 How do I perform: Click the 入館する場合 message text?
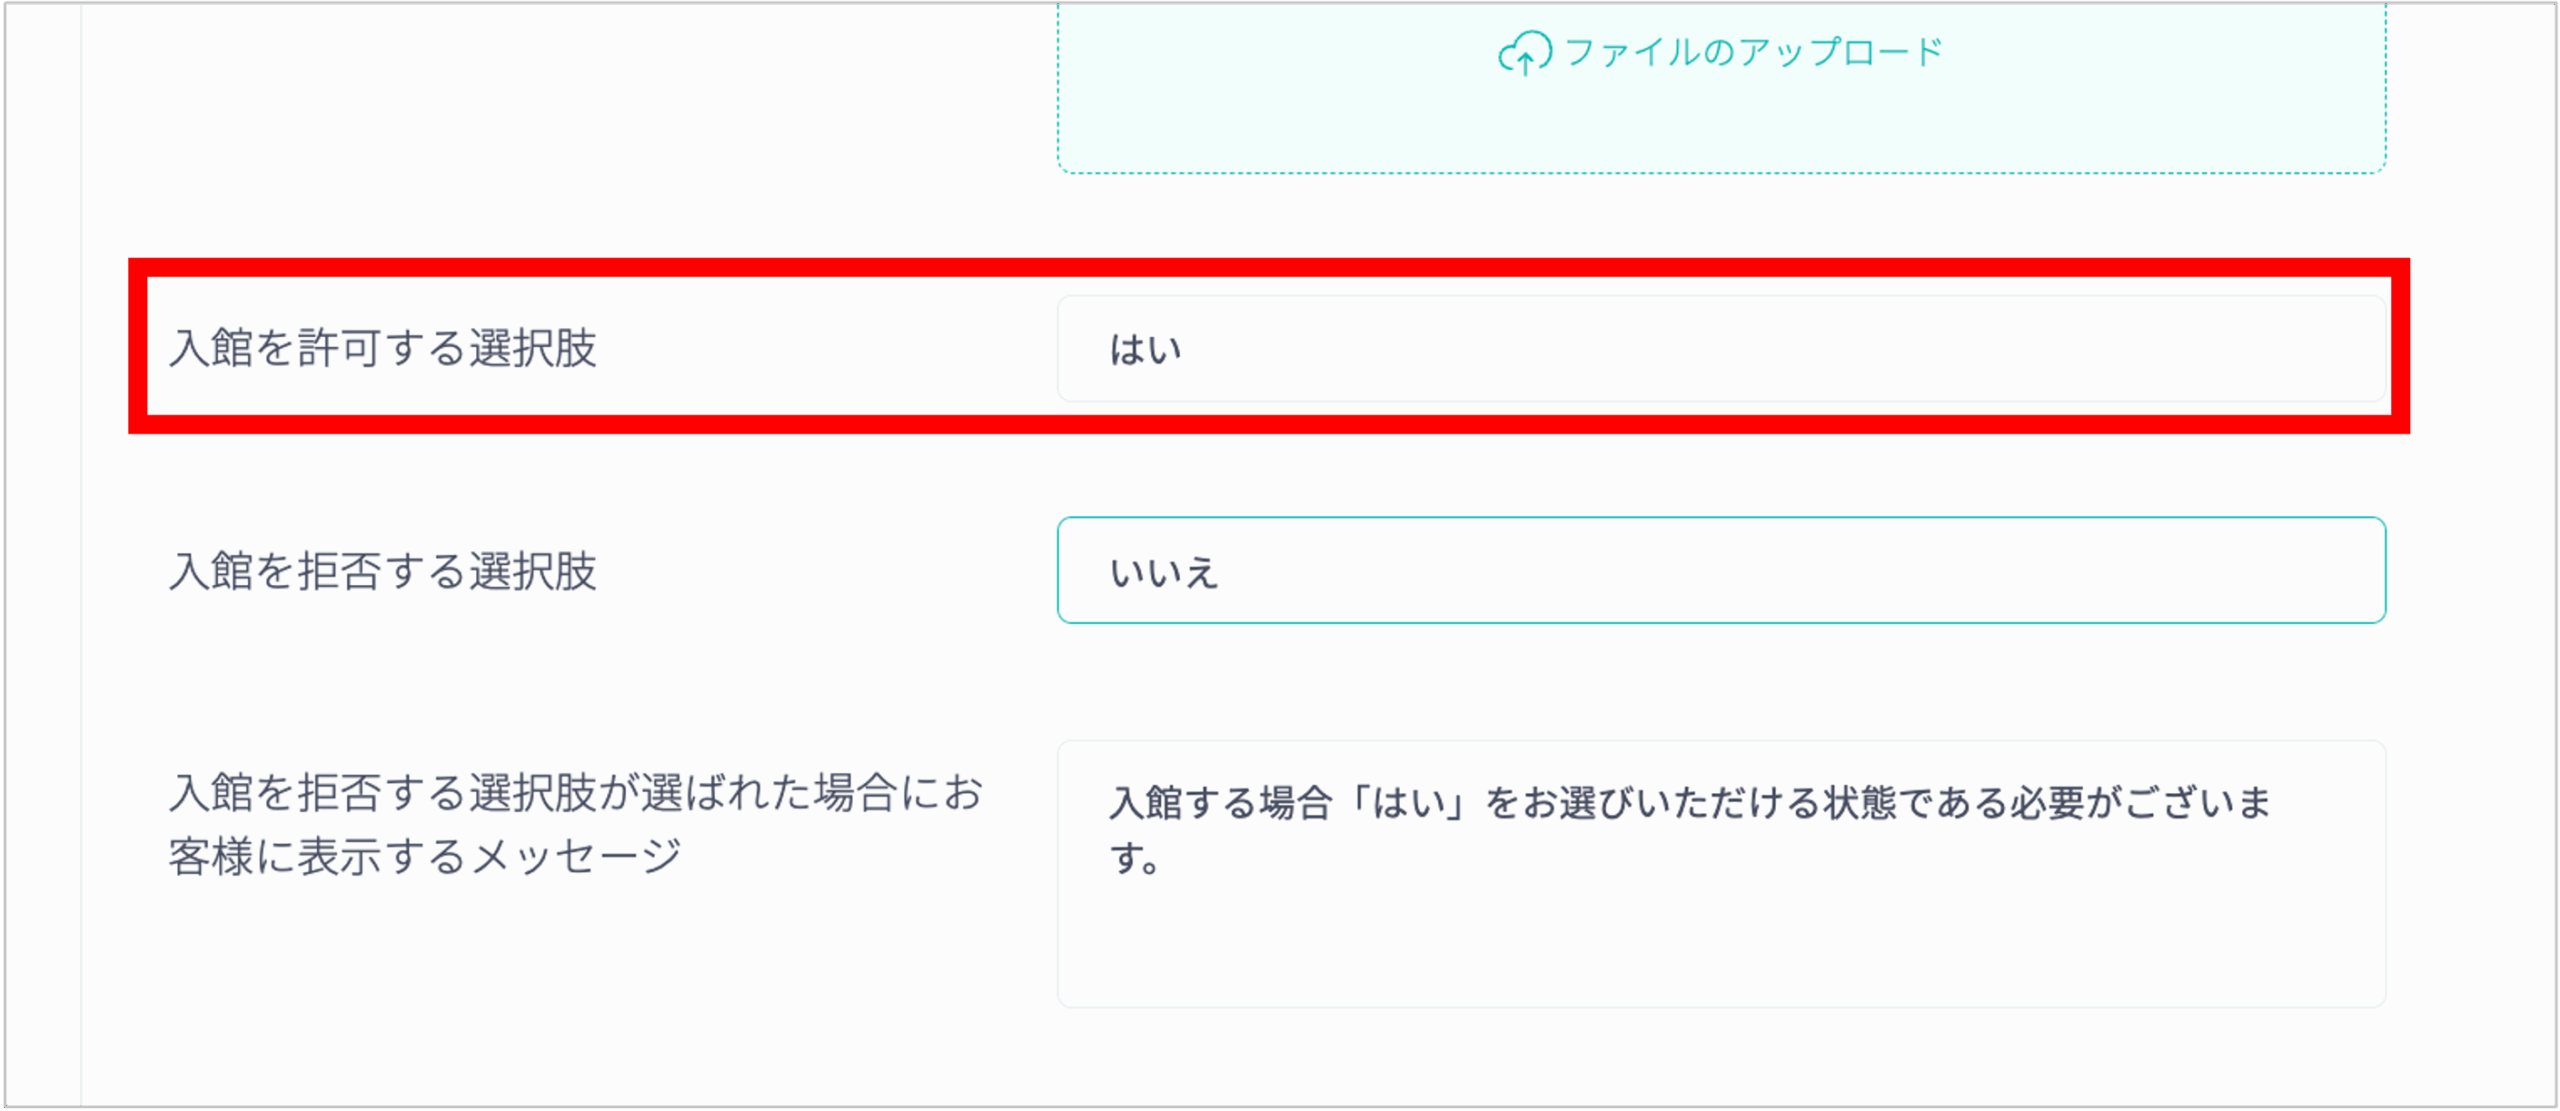[x=1220, y=803]
